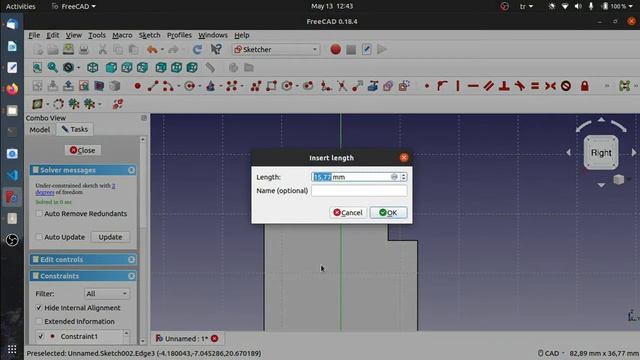Screen dimensions: 640x360
Task: Click the Name (optional) input field
Action: [x=359, y=191]
